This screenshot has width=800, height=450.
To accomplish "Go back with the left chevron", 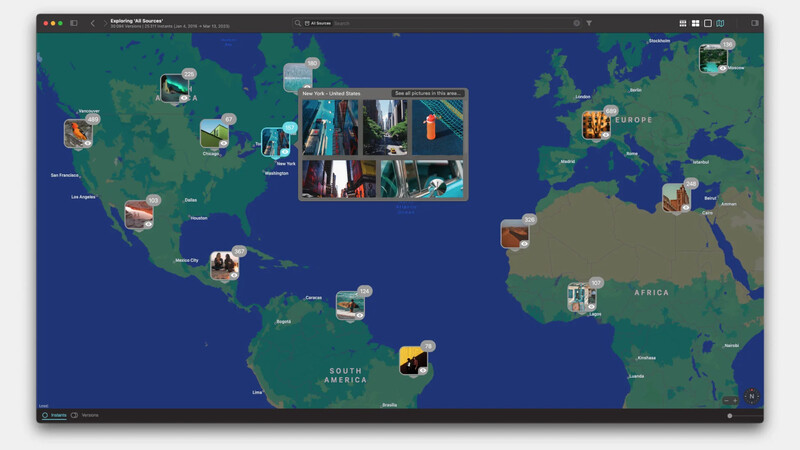I will 92,23.
